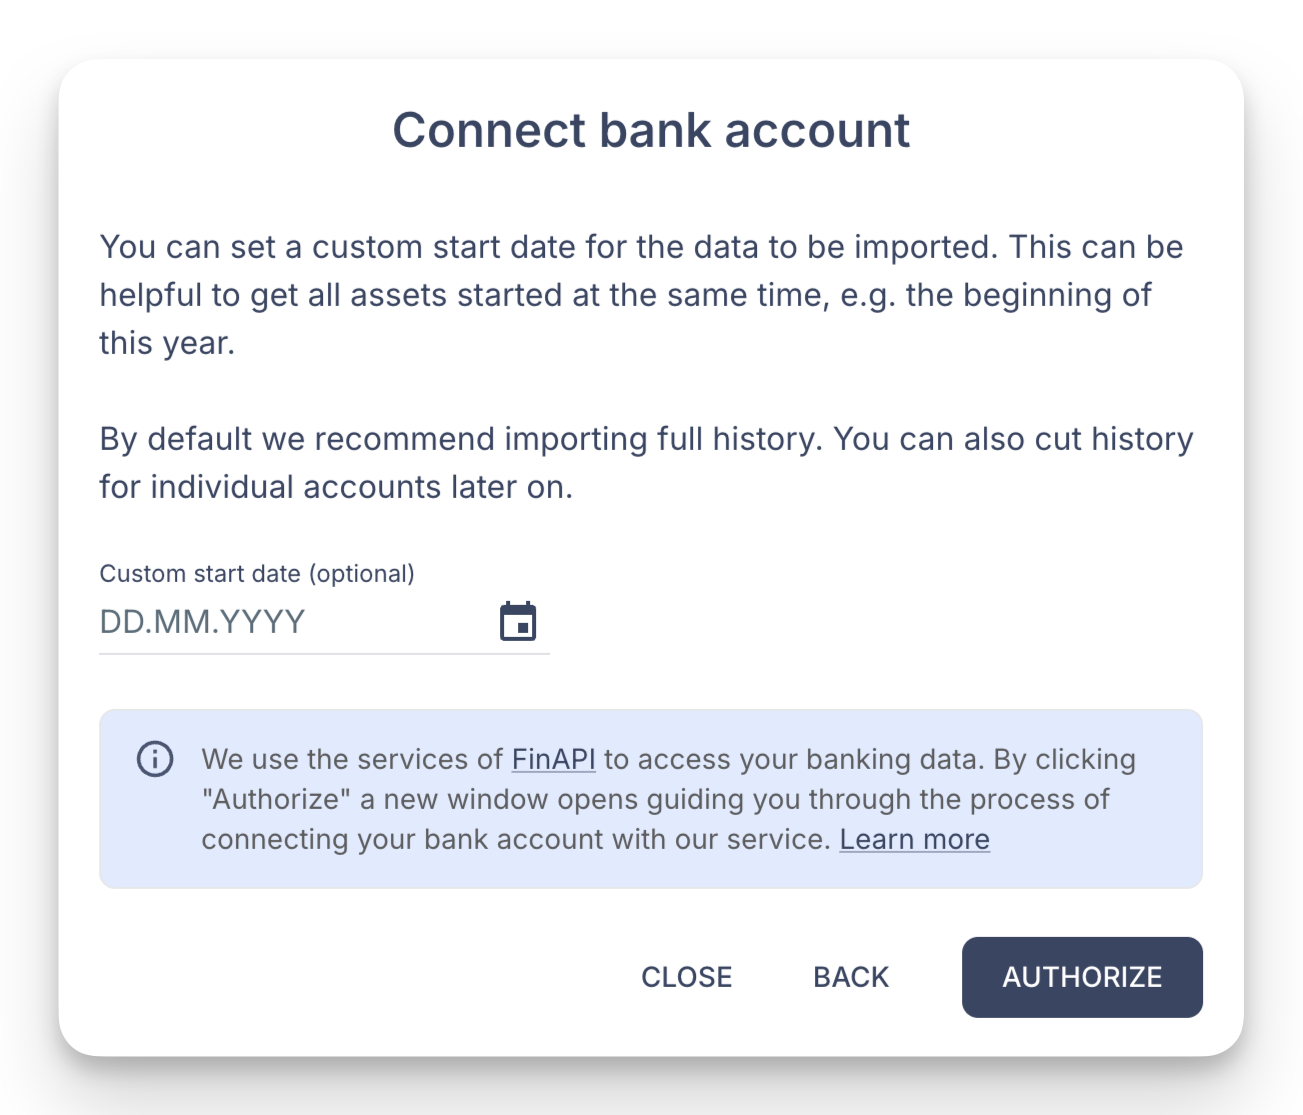Open the FinAPI link
This screenshot has width=1303, height=1115.
pyautogui.click(x=553, y=759)
